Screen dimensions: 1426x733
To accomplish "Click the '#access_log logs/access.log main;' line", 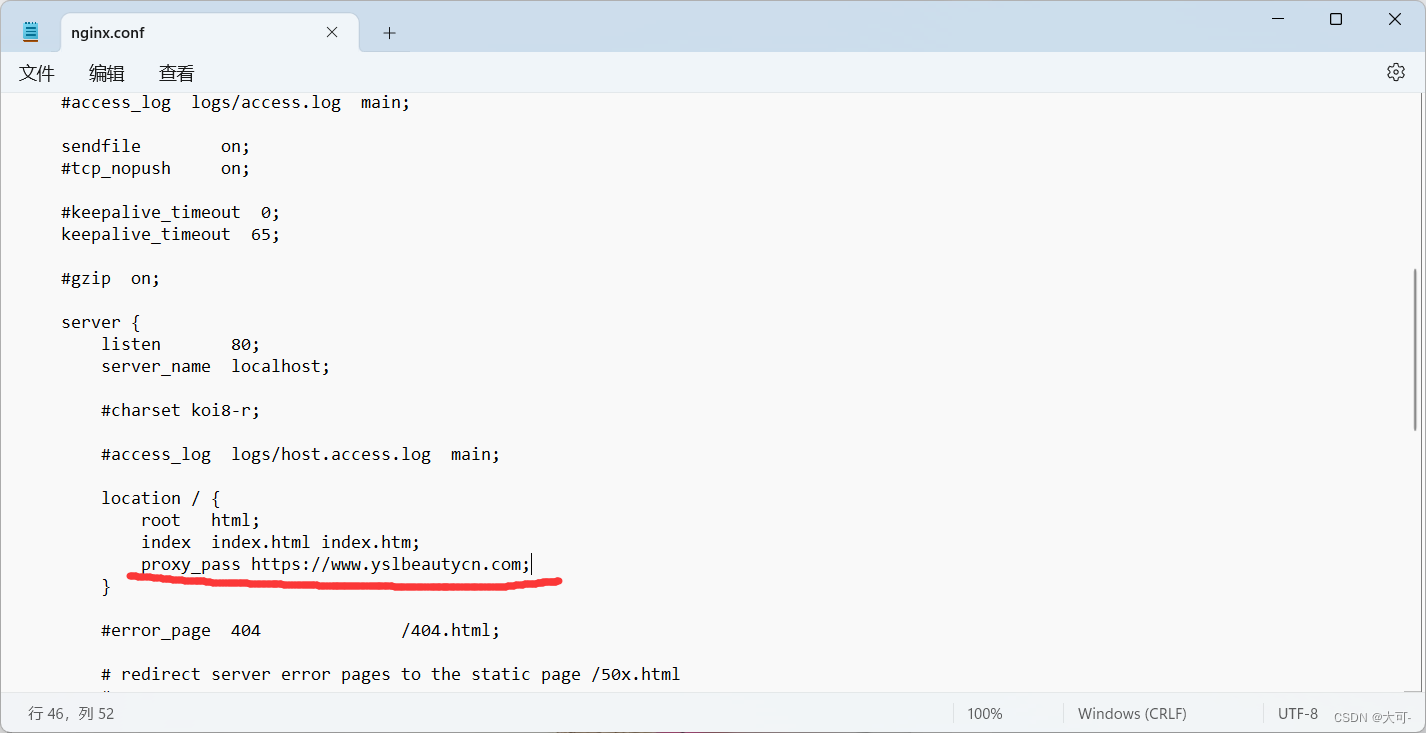I will click(236, 102).
